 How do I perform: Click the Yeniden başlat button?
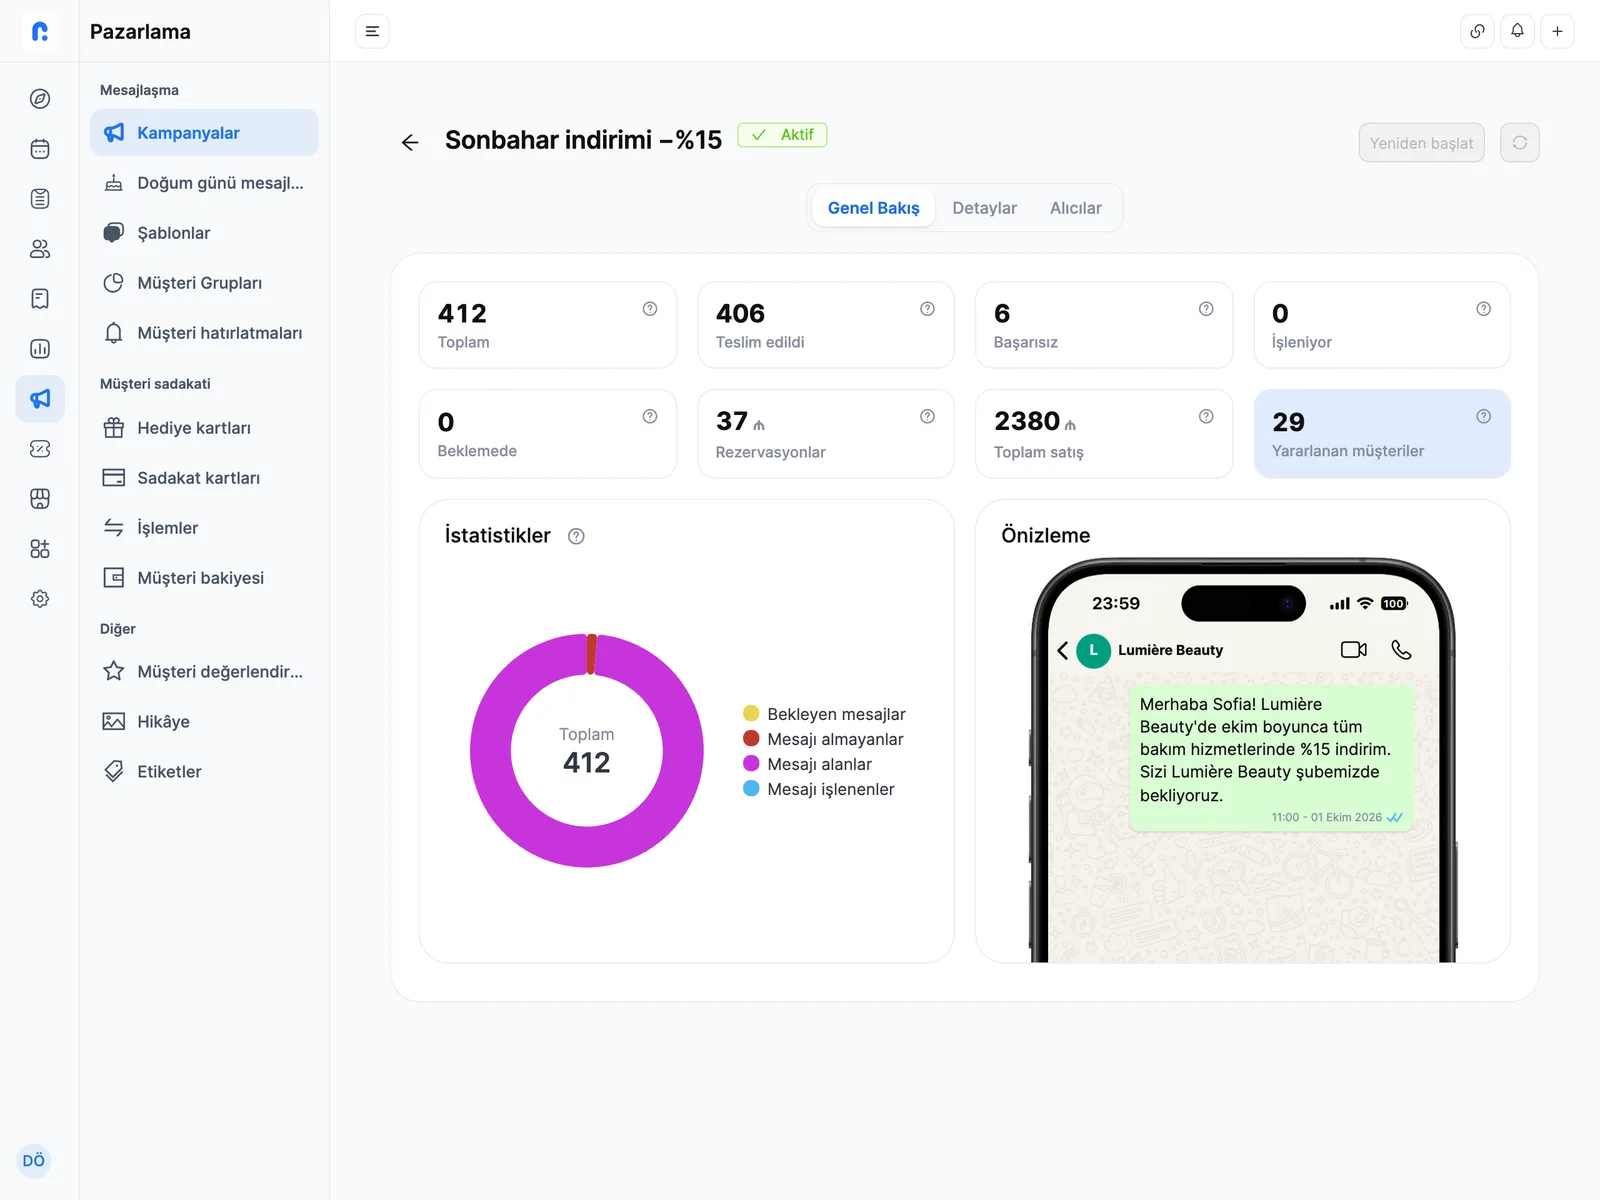pos(1421,143)
